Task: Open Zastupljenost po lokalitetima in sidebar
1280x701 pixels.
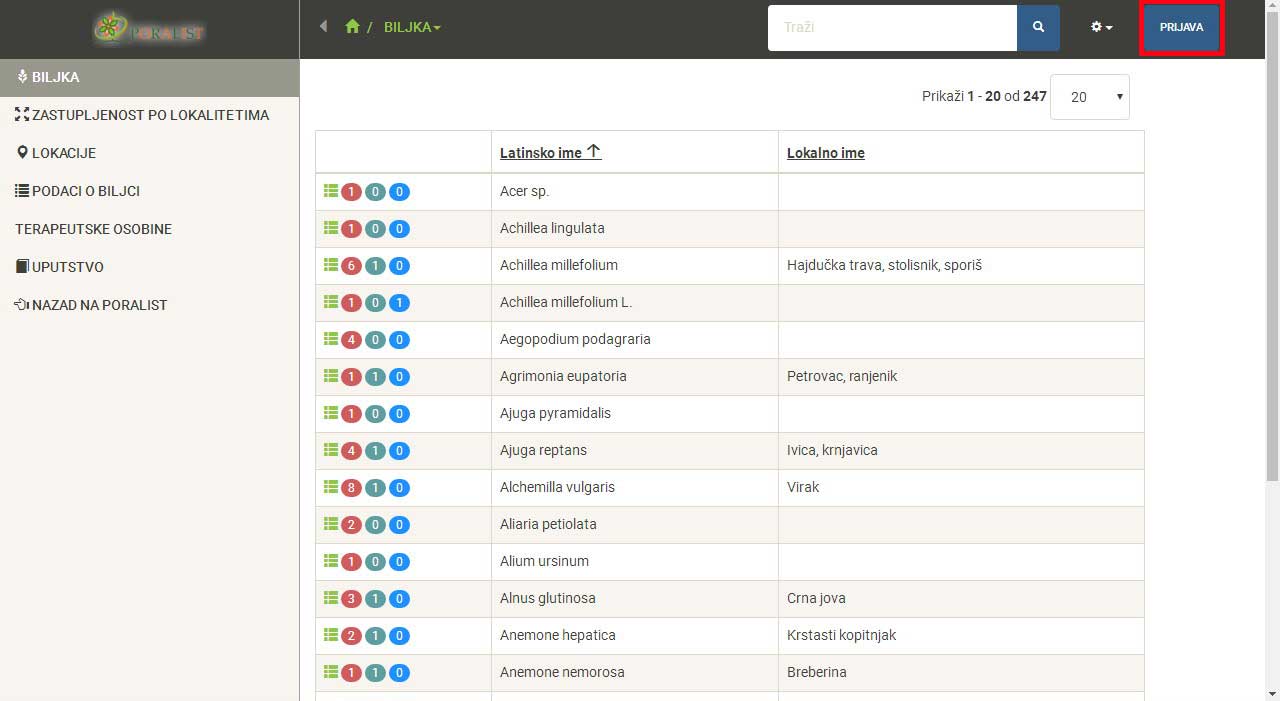Action: click(150, 115)
